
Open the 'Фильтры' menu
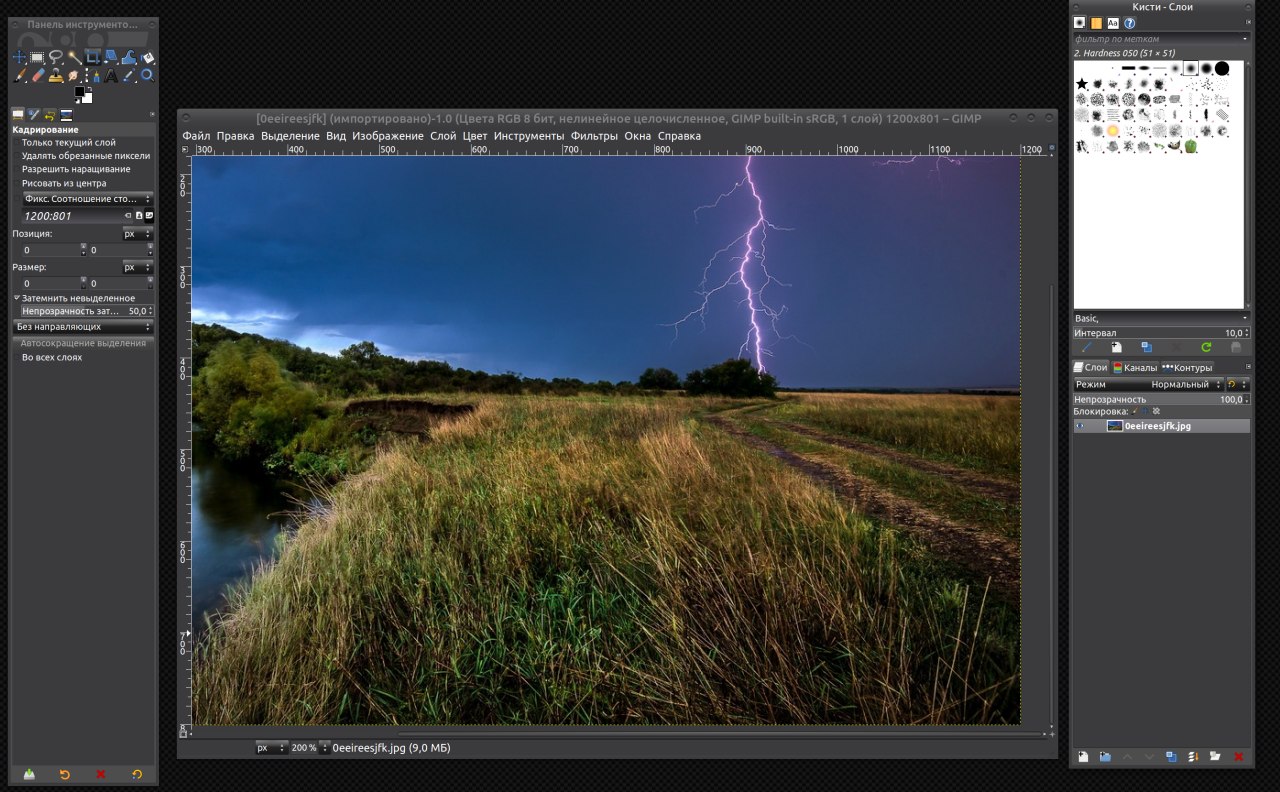click(x=594, y=136)
